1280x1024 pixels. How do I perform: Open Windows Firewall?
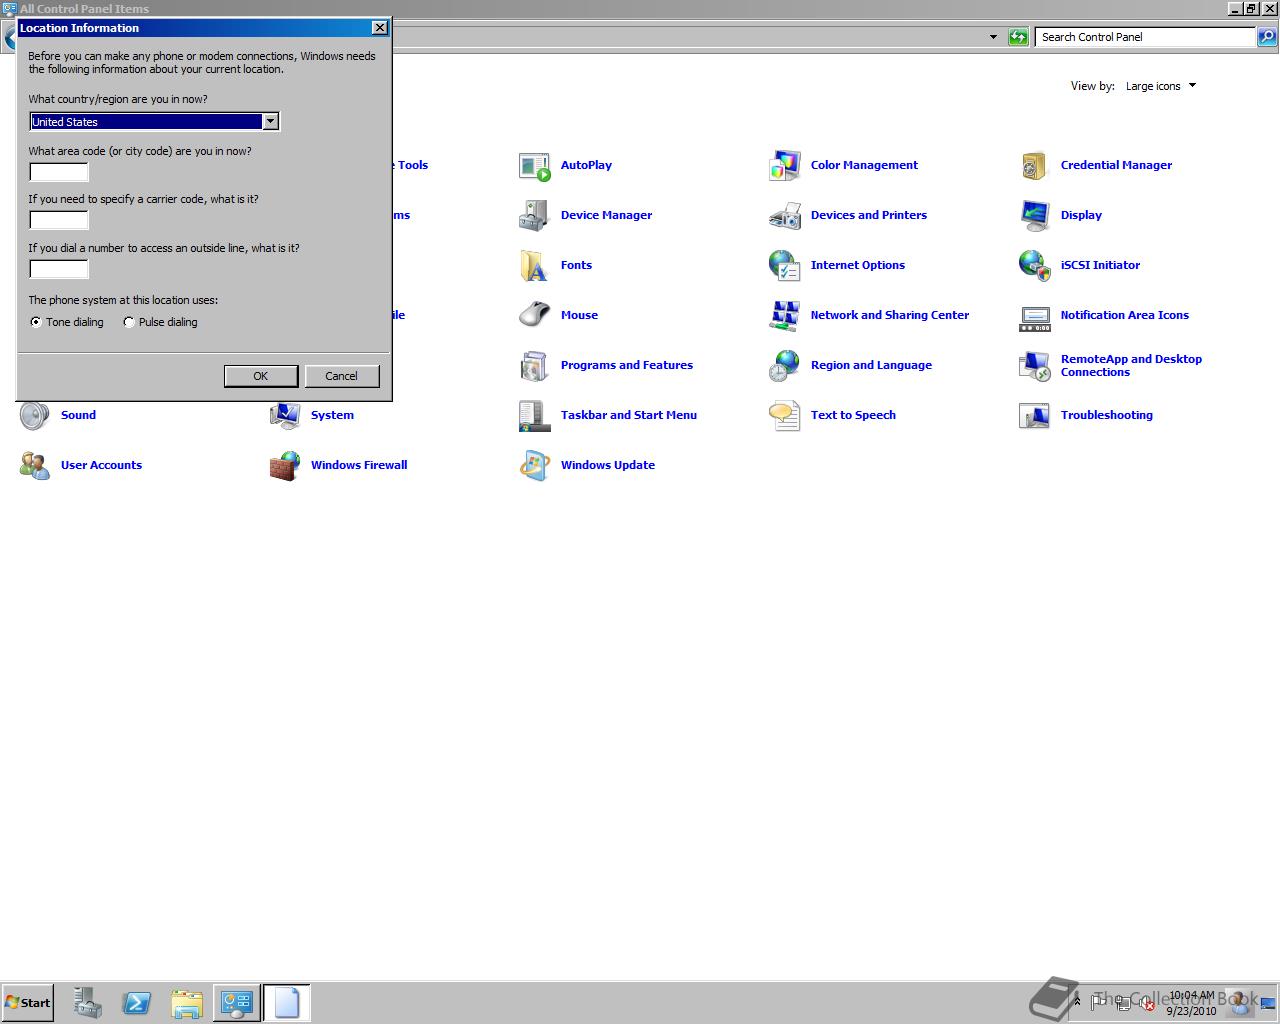point(338,465)
